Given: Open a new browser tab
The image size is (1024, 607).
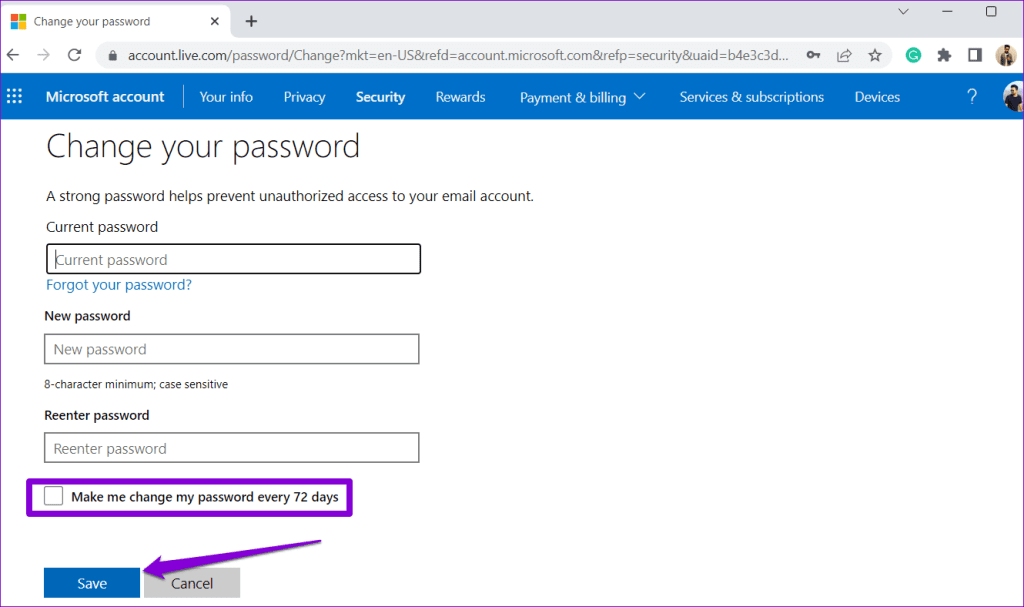Looking at the screenshot, I should tap(251, 22).
